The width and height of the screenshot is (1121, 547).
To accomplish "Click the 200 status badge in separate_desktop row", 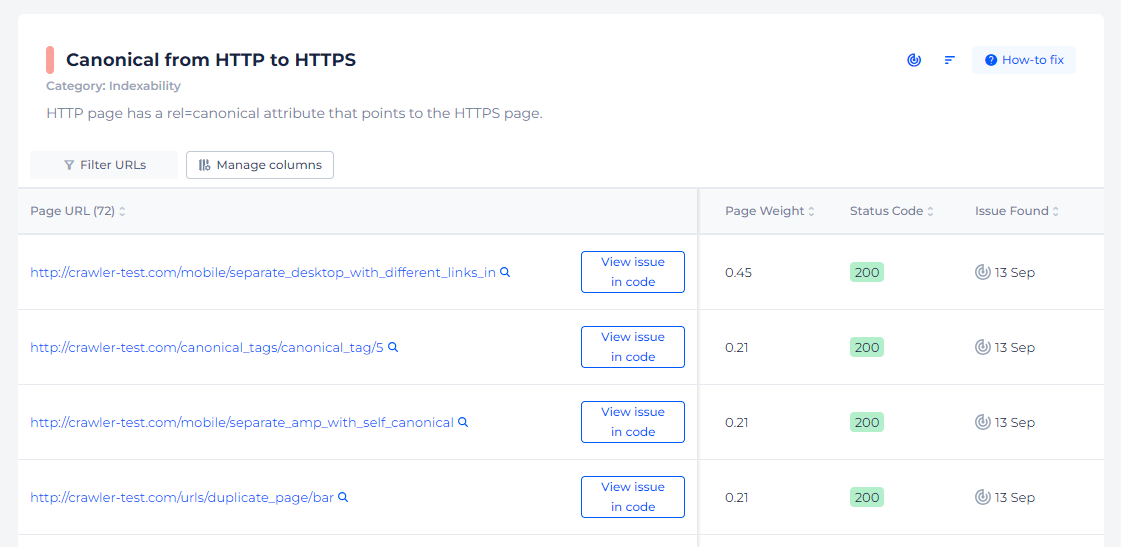I will click(x=866, y=272).
